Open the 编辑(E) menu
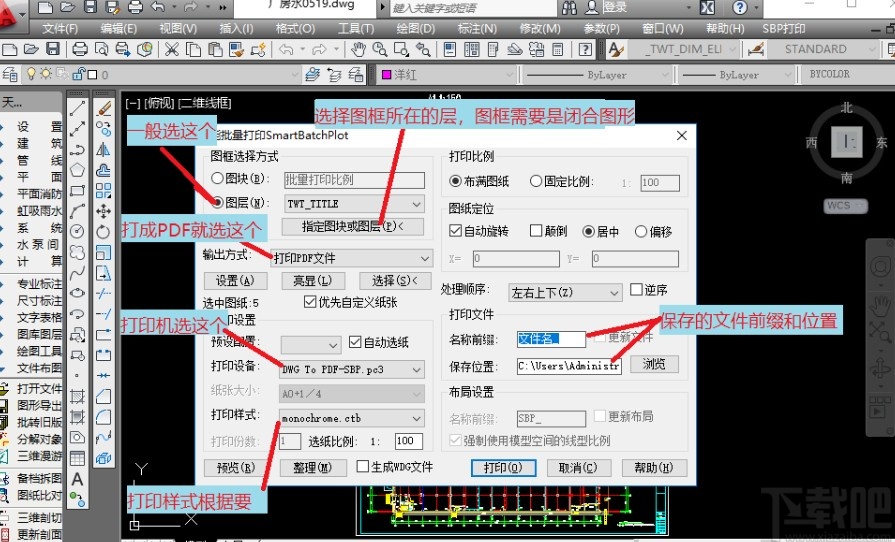 point(119,29)
